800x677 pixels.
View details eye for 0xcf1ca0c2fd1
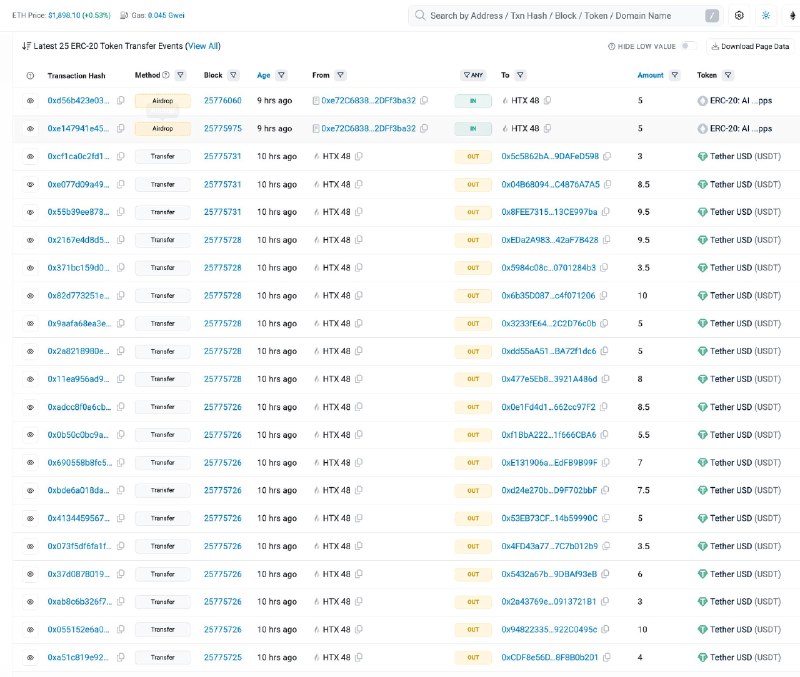30,156
